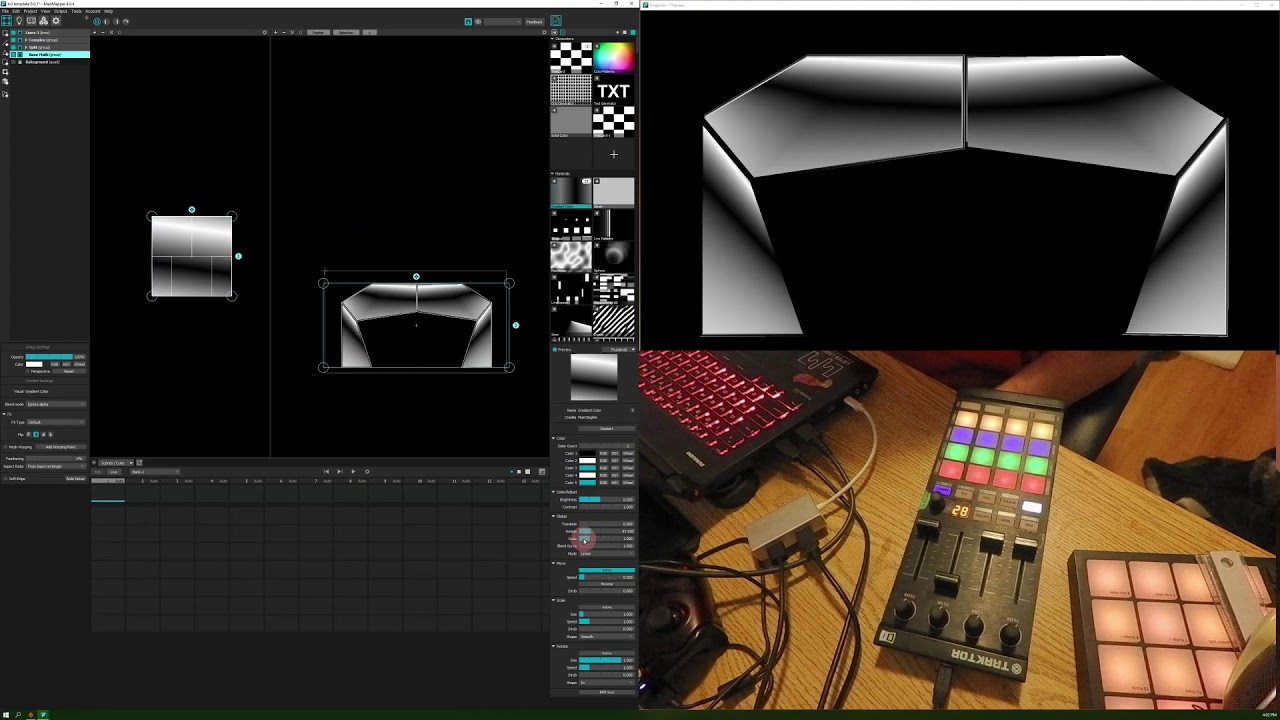Viewport: 1280px width, 720px height.
Task: Toggle lock on Base Walls group
Action: pos(20,55)
